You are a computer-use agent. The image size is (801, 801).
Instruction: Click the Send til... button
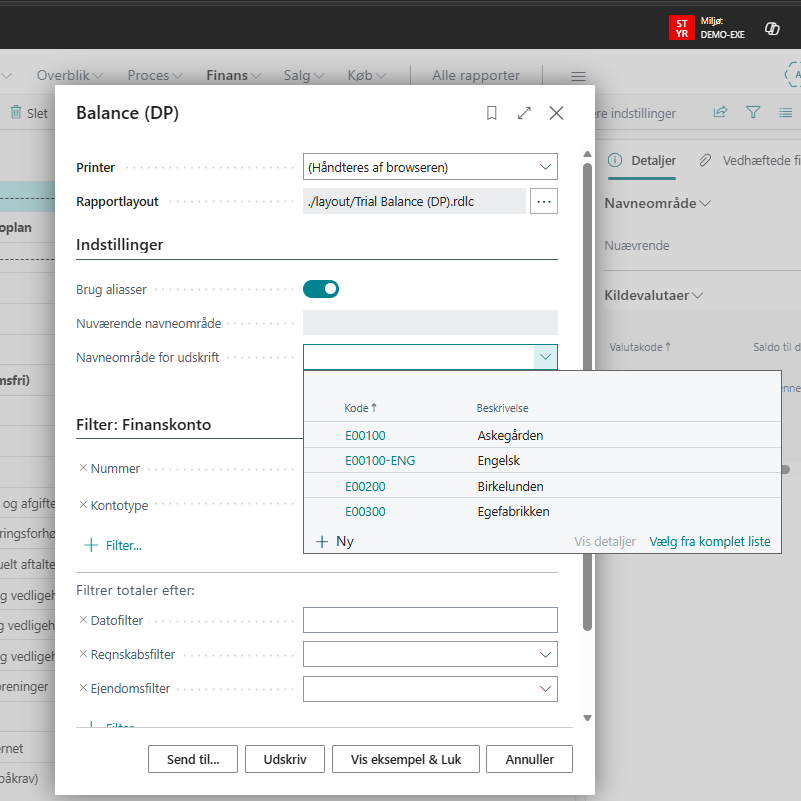pyautogui.click(x=193, y=759)
